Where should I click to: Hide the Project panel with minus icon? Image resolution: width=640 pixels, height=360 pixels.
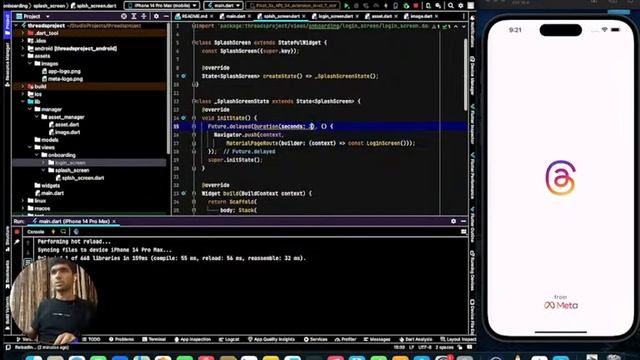[x=166, y=16]
